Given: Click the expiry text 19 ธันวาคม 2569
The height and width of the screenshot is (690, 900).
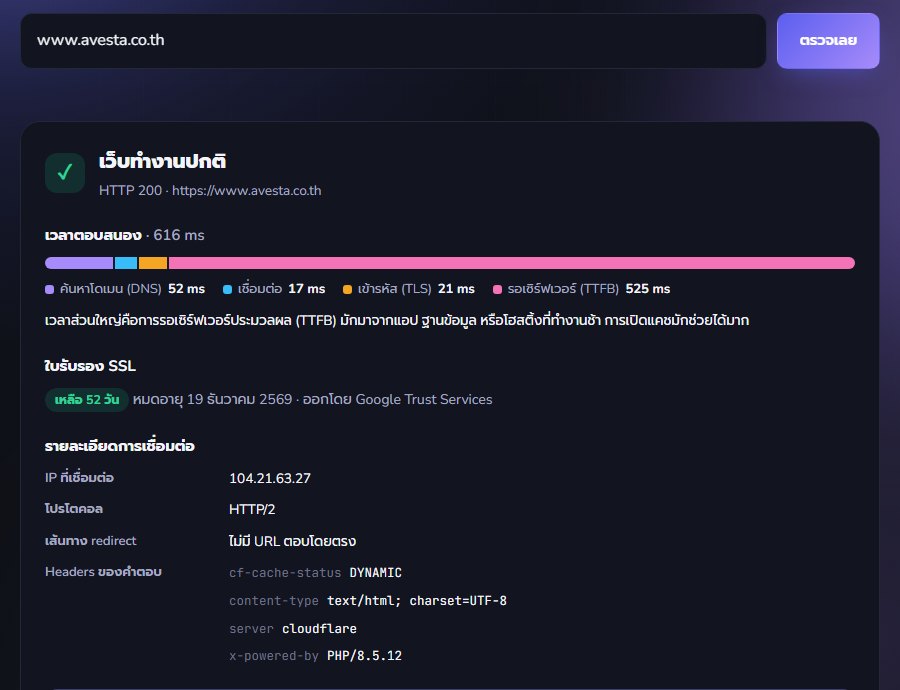Looking at the screenshot, I should [212, 400].
